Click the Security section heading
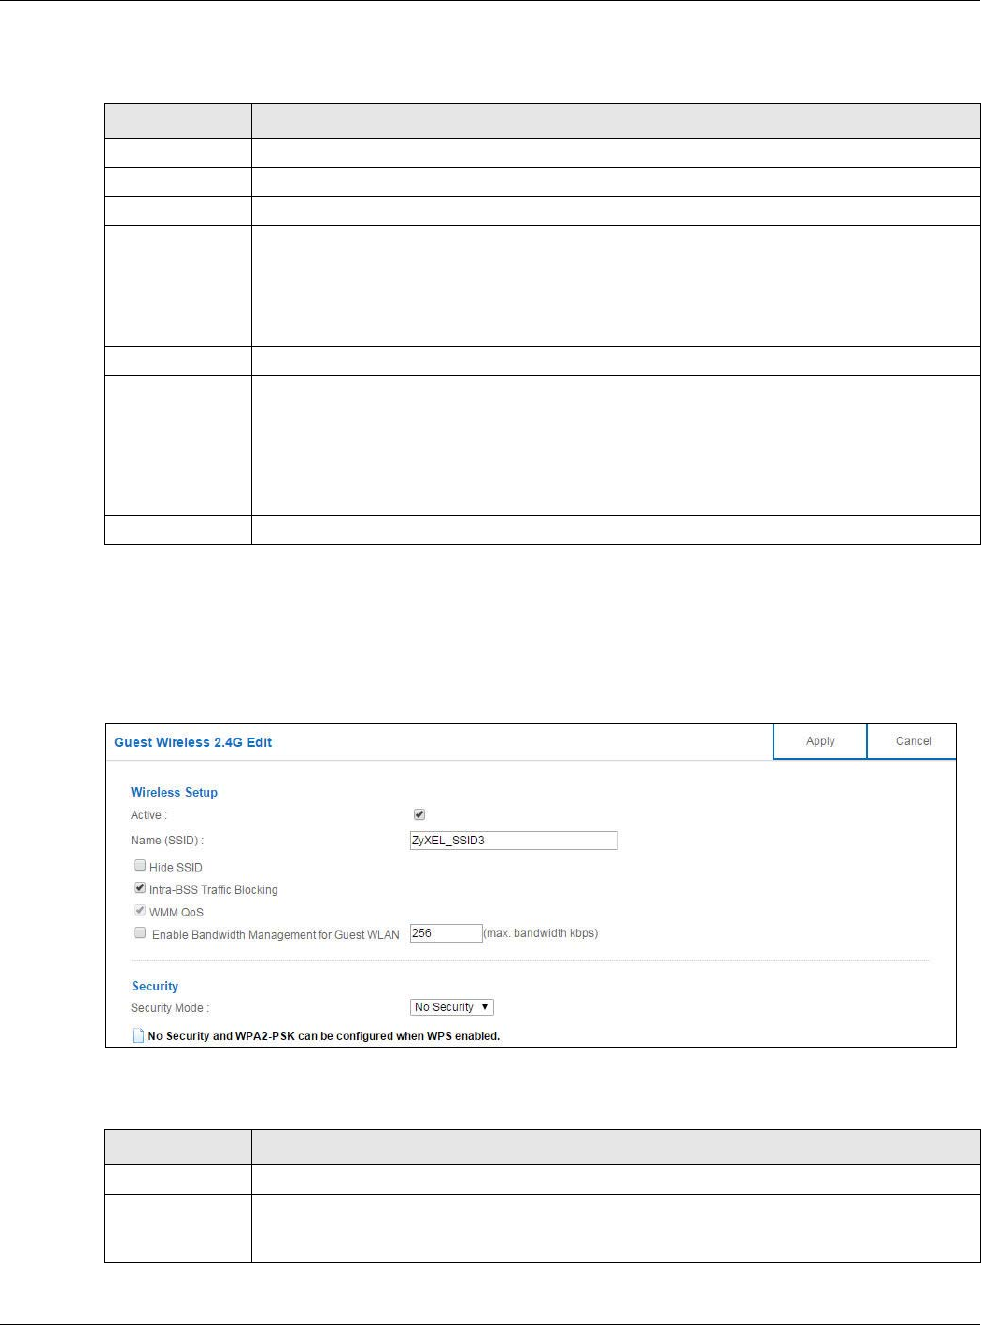This screenshot has height=1325, width=981. [x=155, y=986]
